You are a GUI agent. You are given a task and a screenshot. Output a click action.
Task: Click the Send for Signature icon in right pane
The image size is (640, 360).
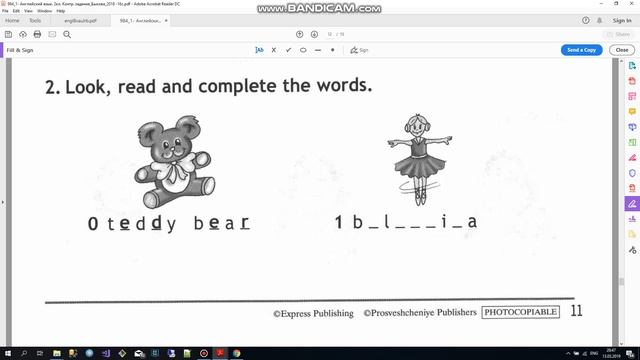point(632,219)
